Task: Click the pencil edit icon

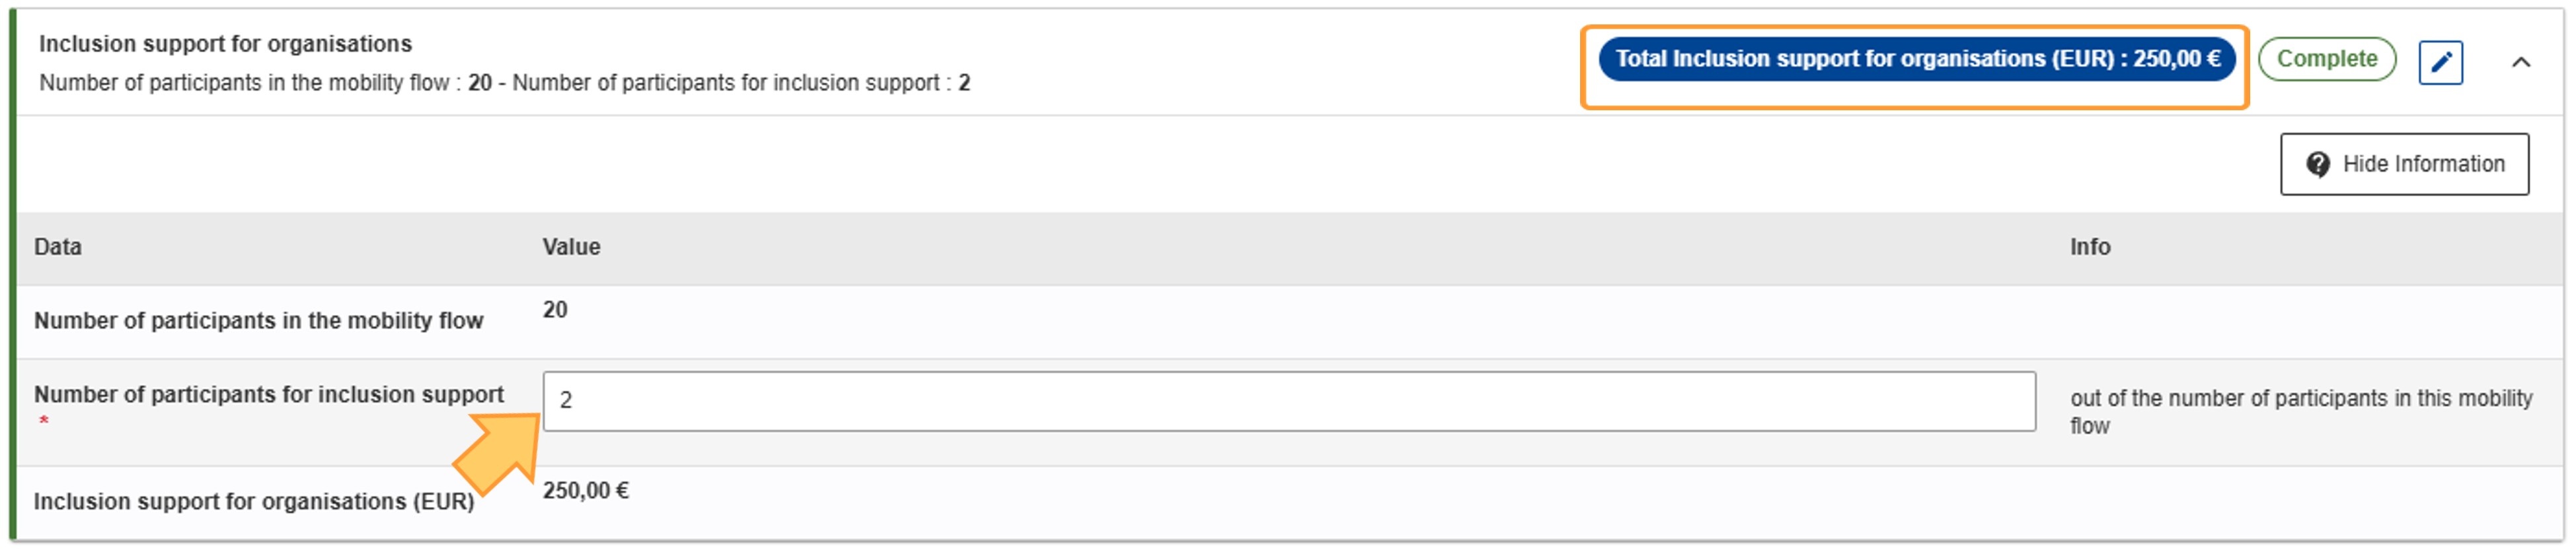Action: [2440, 62]
